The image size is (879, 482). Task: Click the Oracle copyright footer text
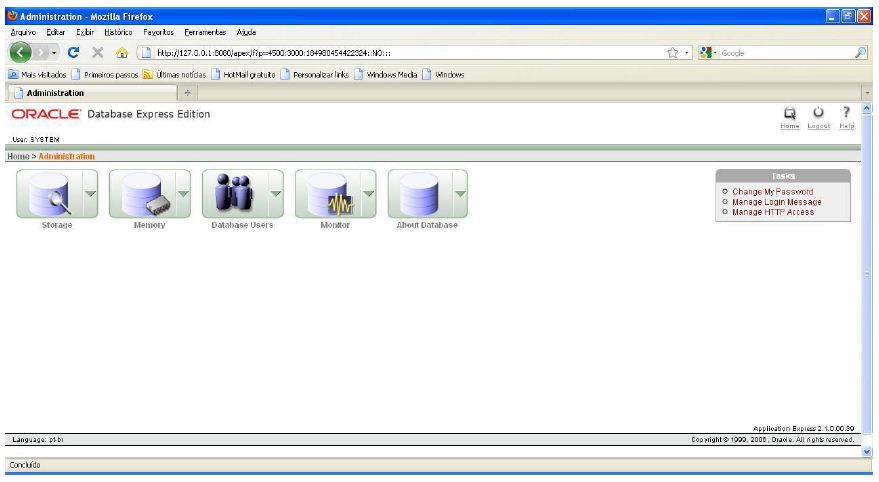(772, 439)
